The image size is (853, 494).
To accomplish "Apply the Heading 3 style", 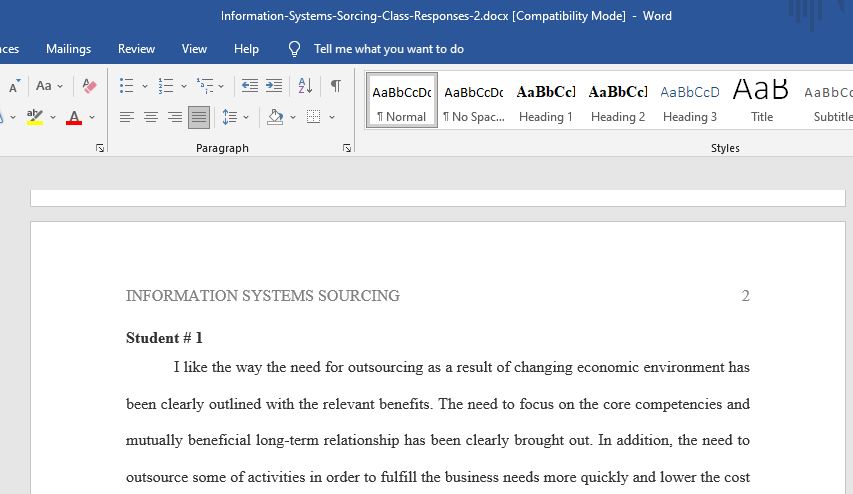I will [x=690, y=100].
